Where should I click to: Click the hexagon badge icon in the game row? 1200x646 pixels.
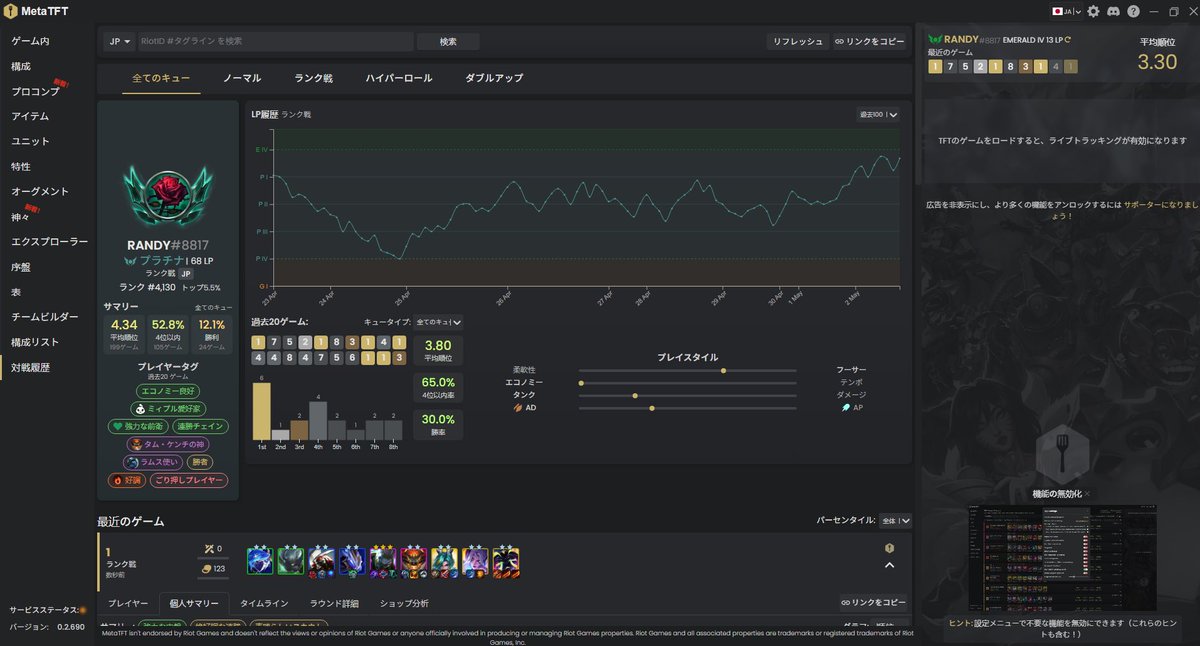(889, 548)
